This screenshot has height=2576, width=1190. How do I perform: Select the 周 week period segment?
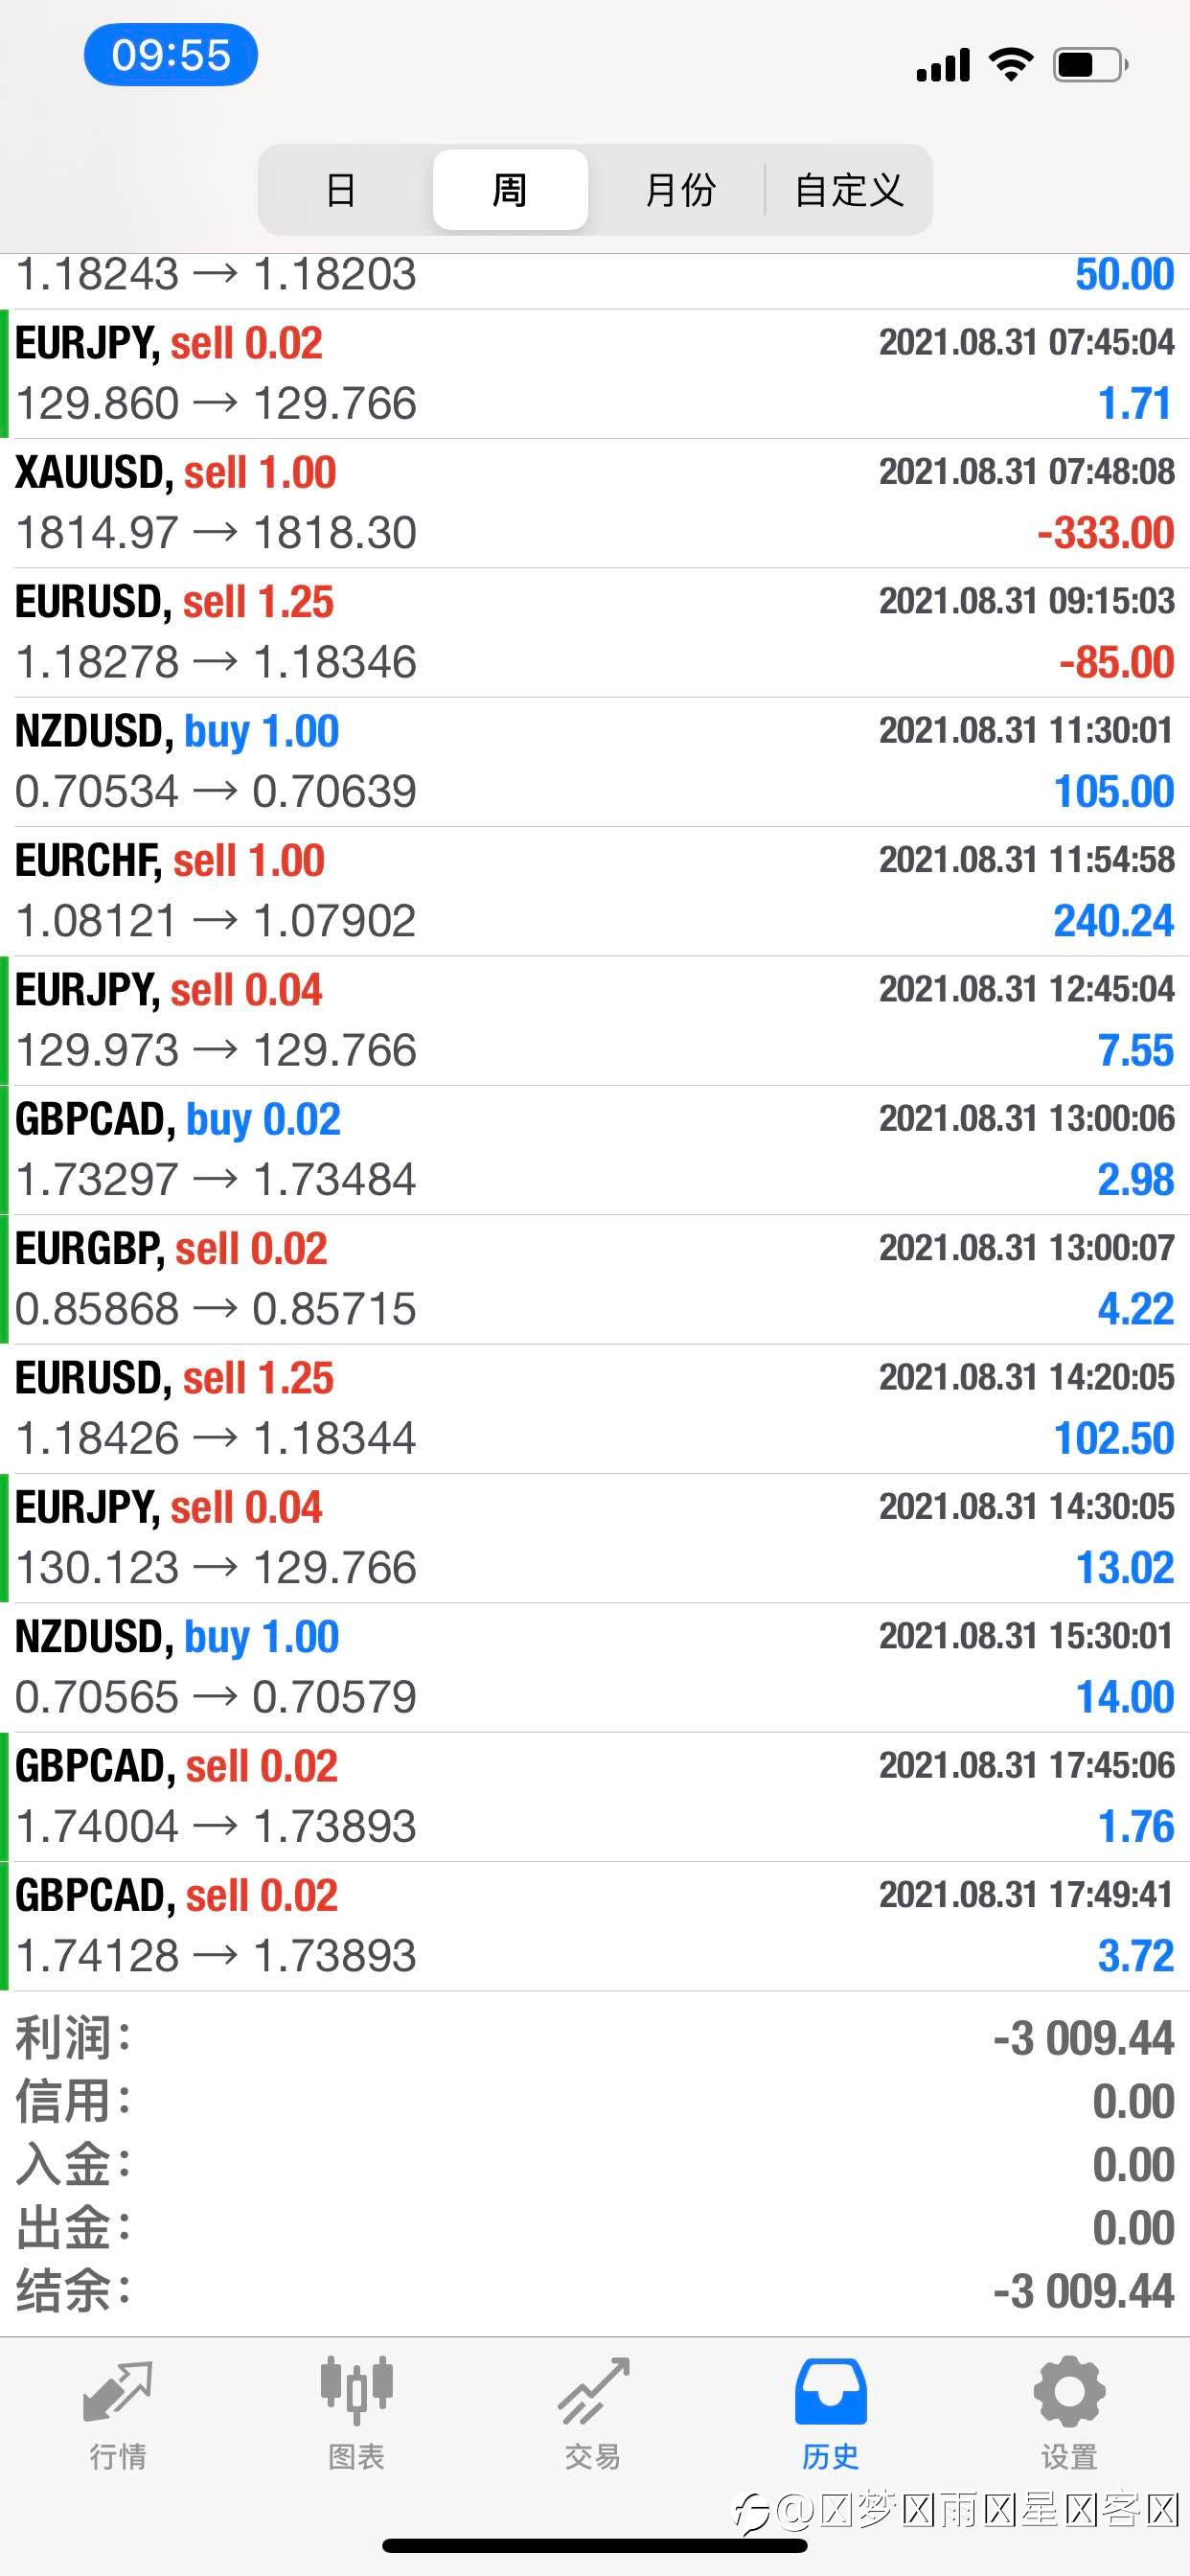[x=510, y=190]
